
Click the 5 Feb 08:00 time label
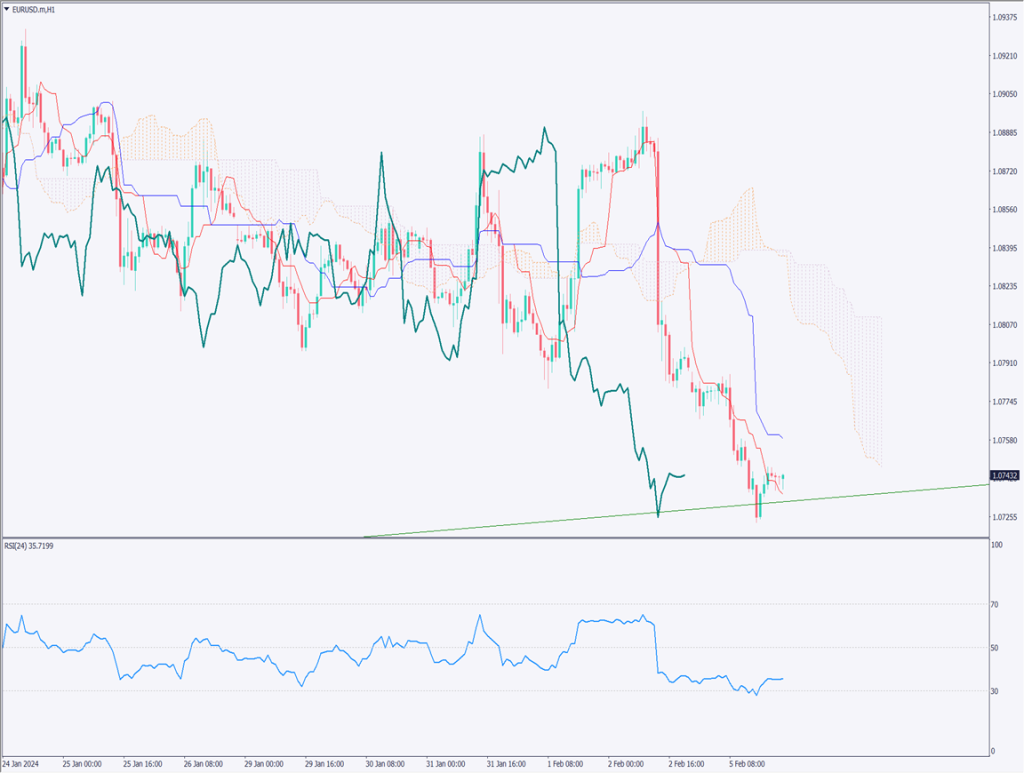[745, 763]
